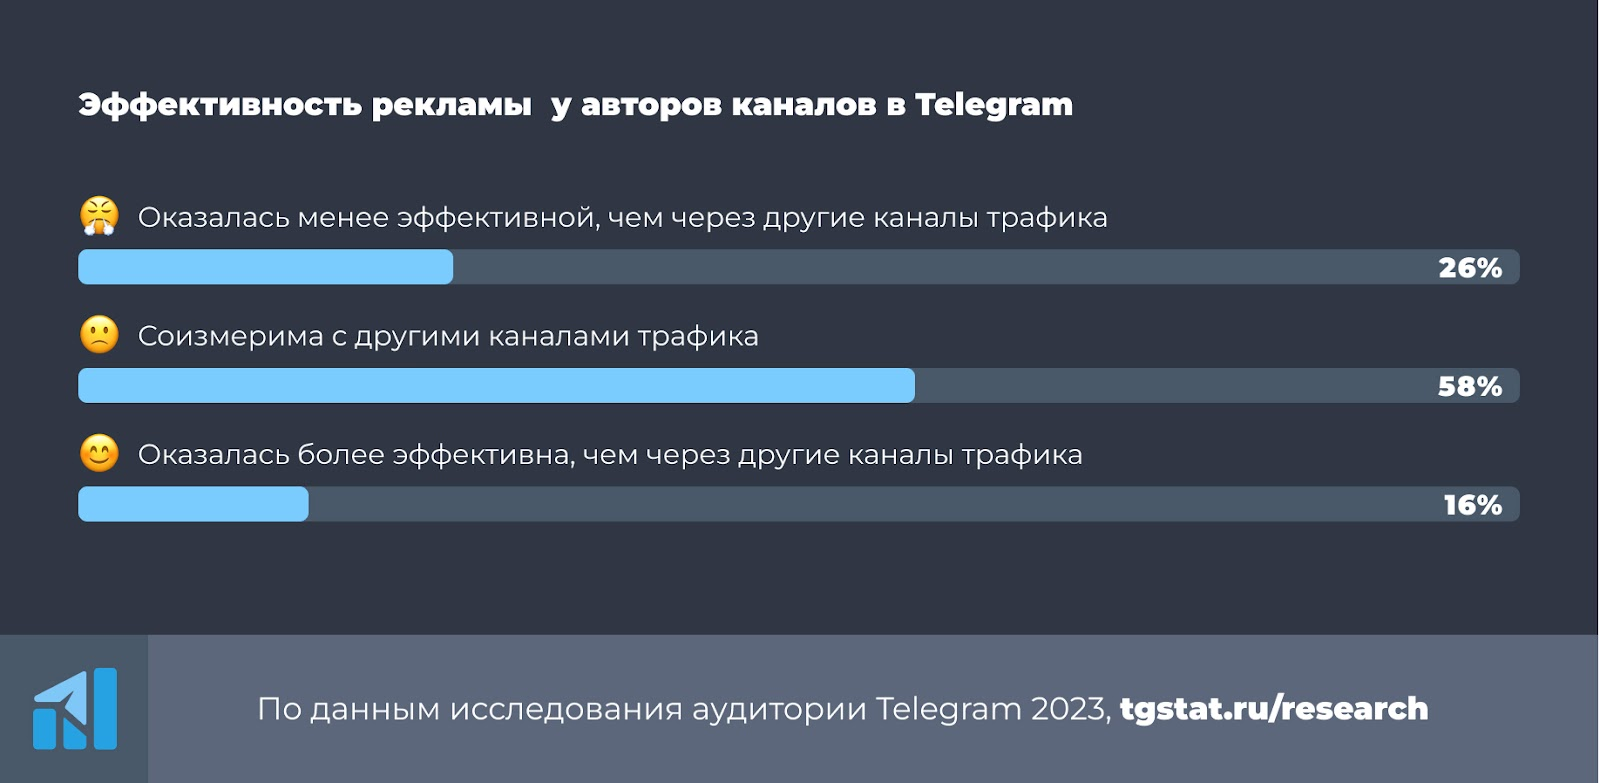
Task: Select the 'Соизмерима с другими каналами трафика' label
Action: pyautogui.click(x=448, y=336)
